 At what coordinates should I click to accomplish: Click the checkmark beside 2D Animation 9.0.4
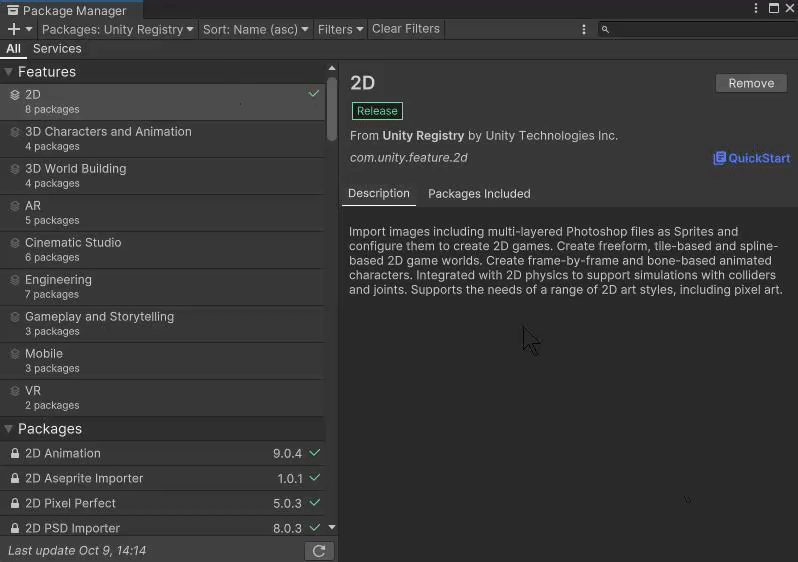click(315, 453)
